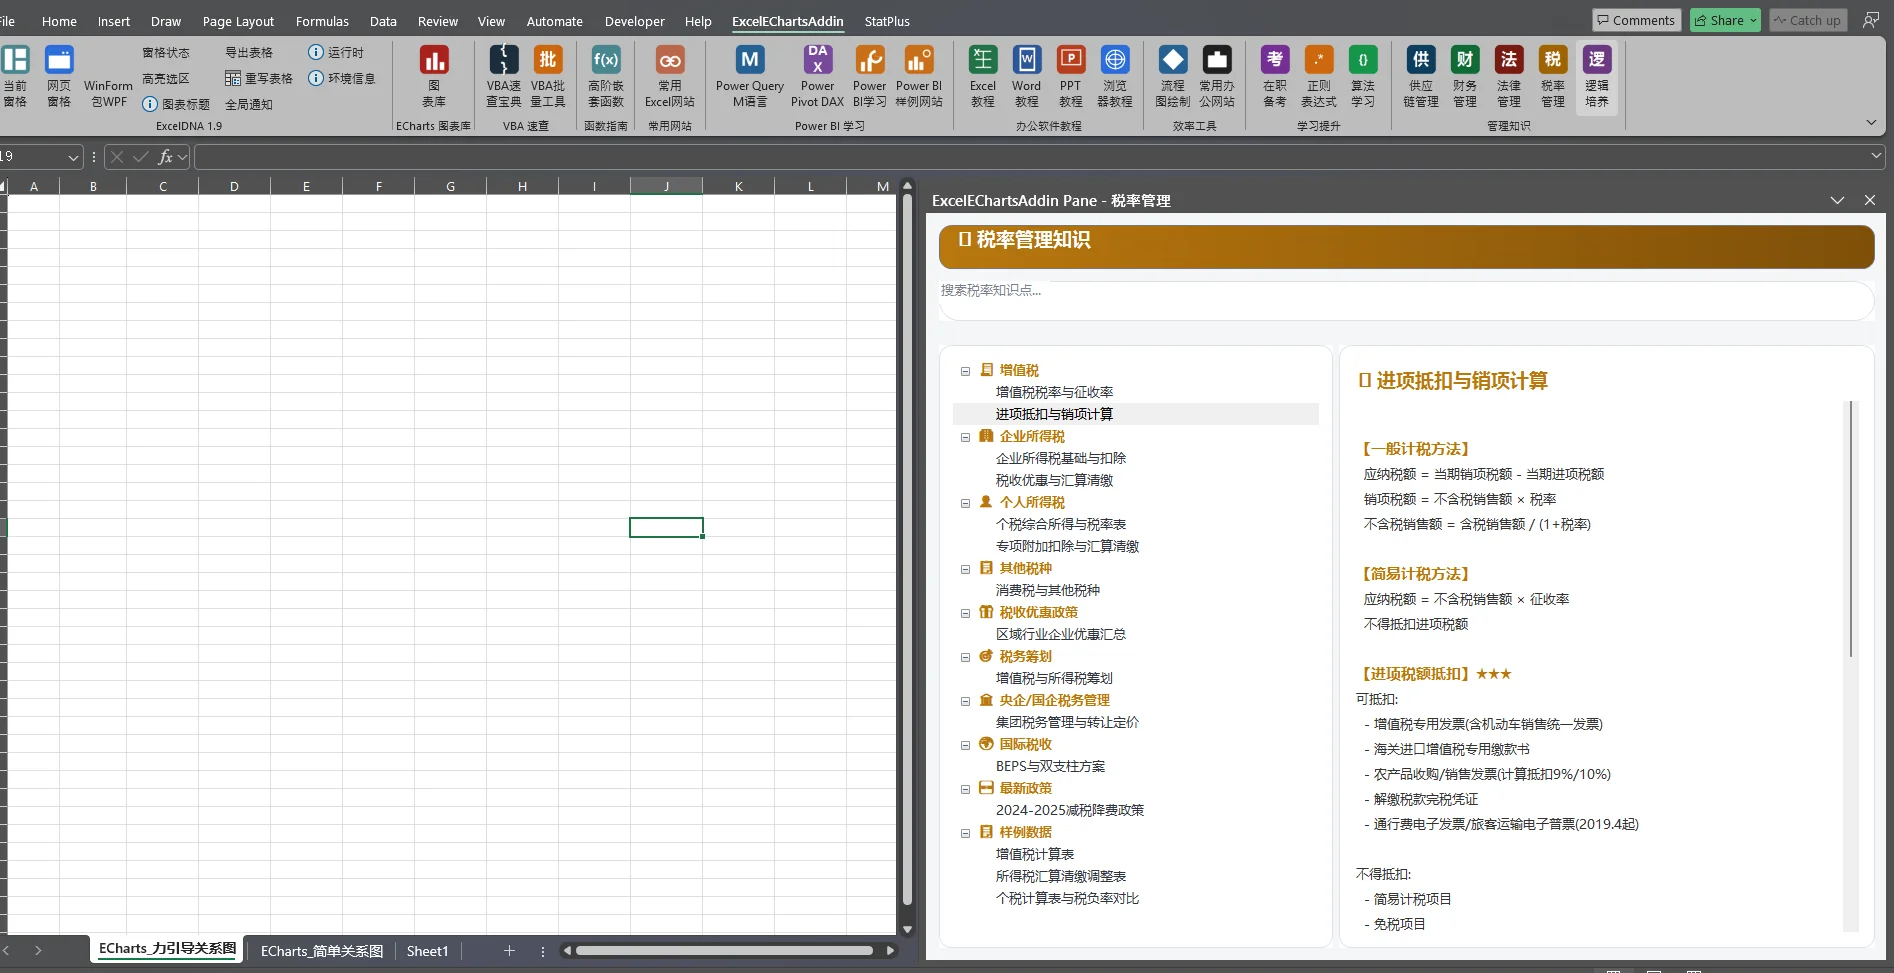This screenshot has width=1894, height=973.
Task: Click the 搜索税率知识点 search field
Action: pyautogui.click(x=1406, y=300)
